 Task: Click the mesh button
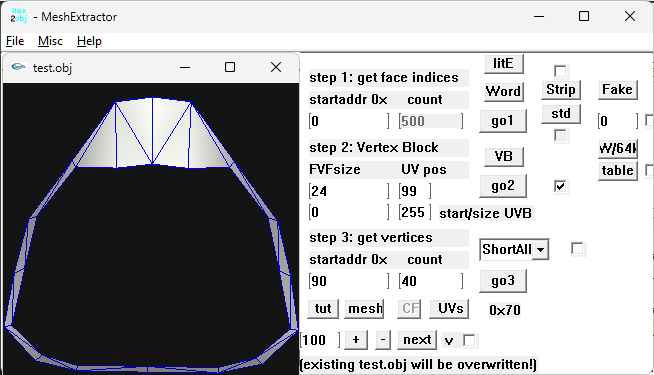point(365,309)
